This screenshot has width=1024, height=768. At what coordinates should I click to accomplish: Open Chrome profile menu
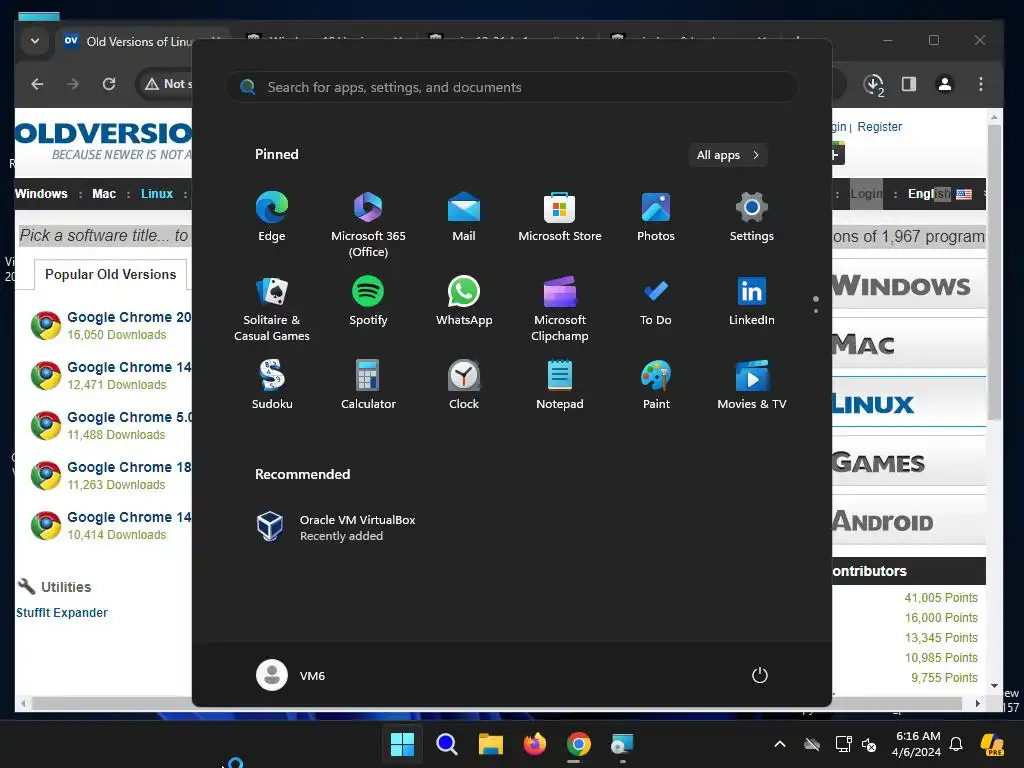944,84
